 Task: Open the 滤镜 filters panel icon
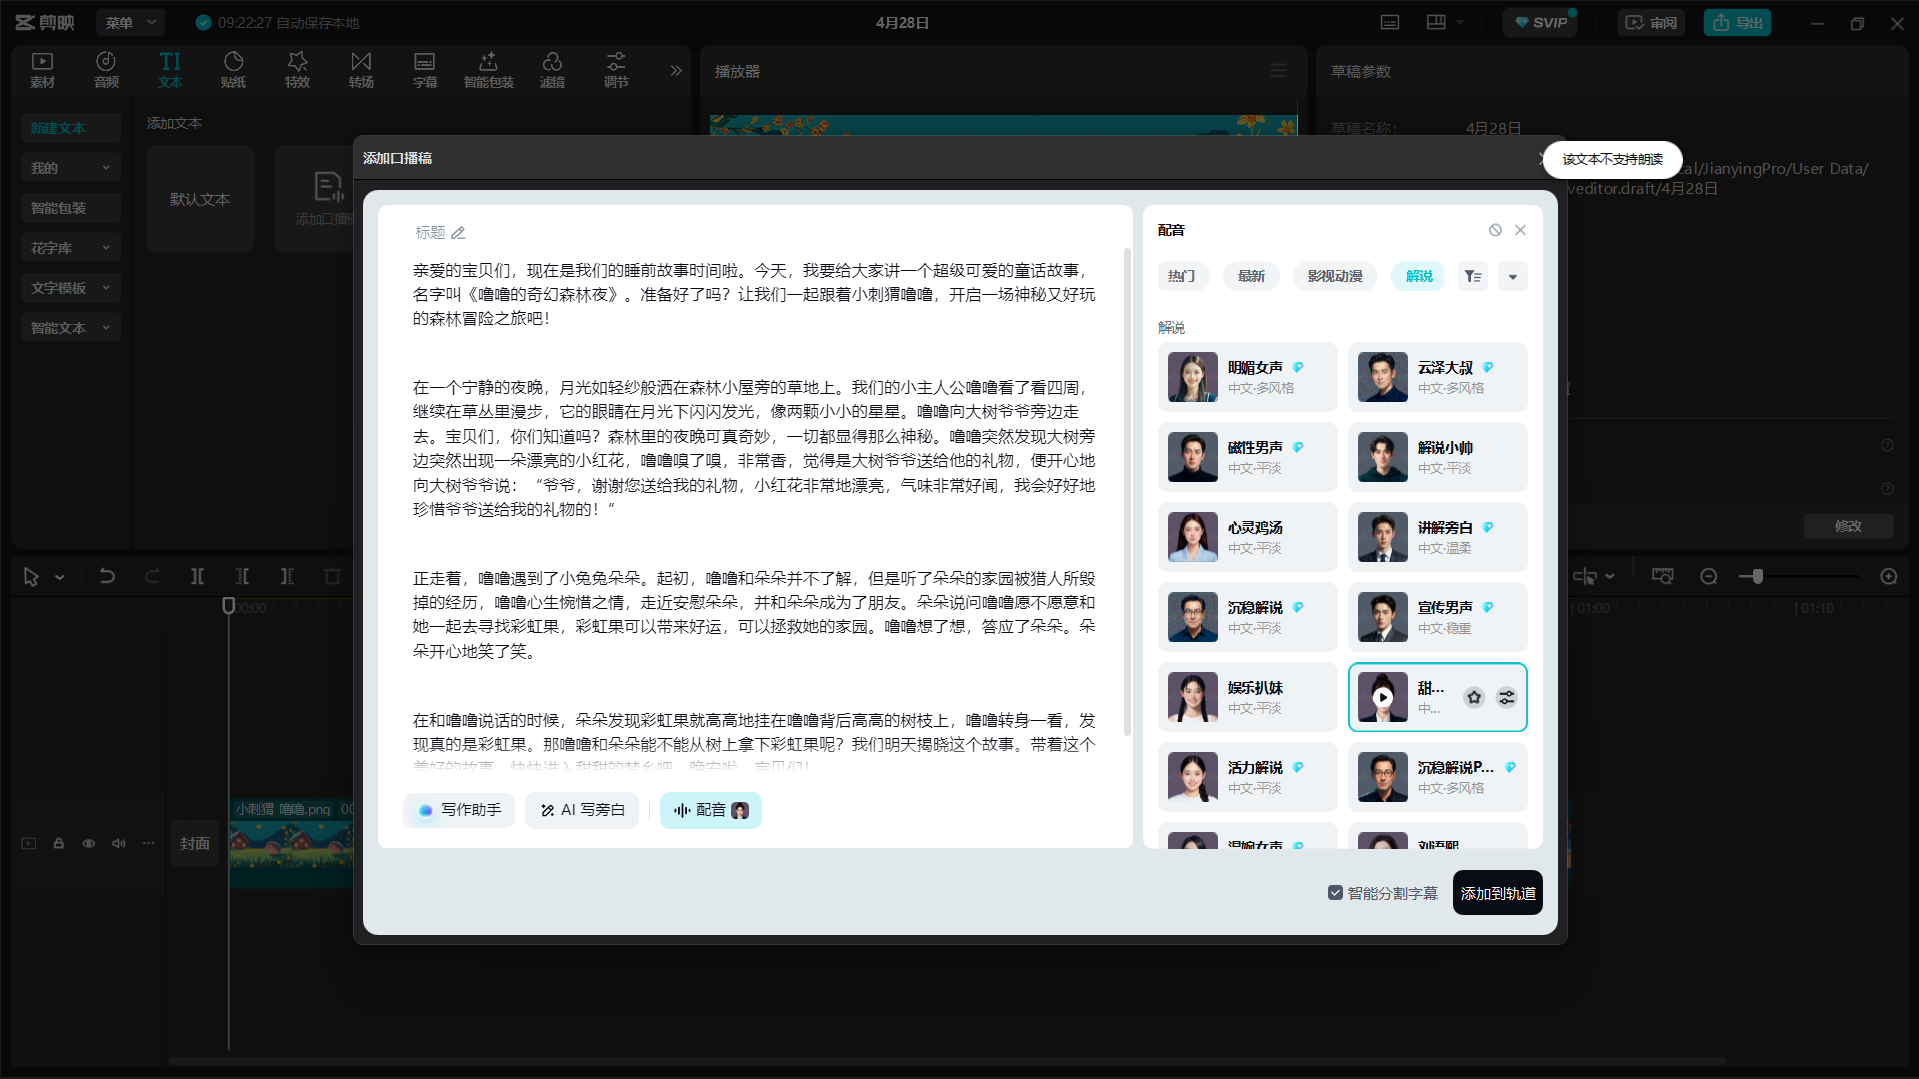coord(552,70)
